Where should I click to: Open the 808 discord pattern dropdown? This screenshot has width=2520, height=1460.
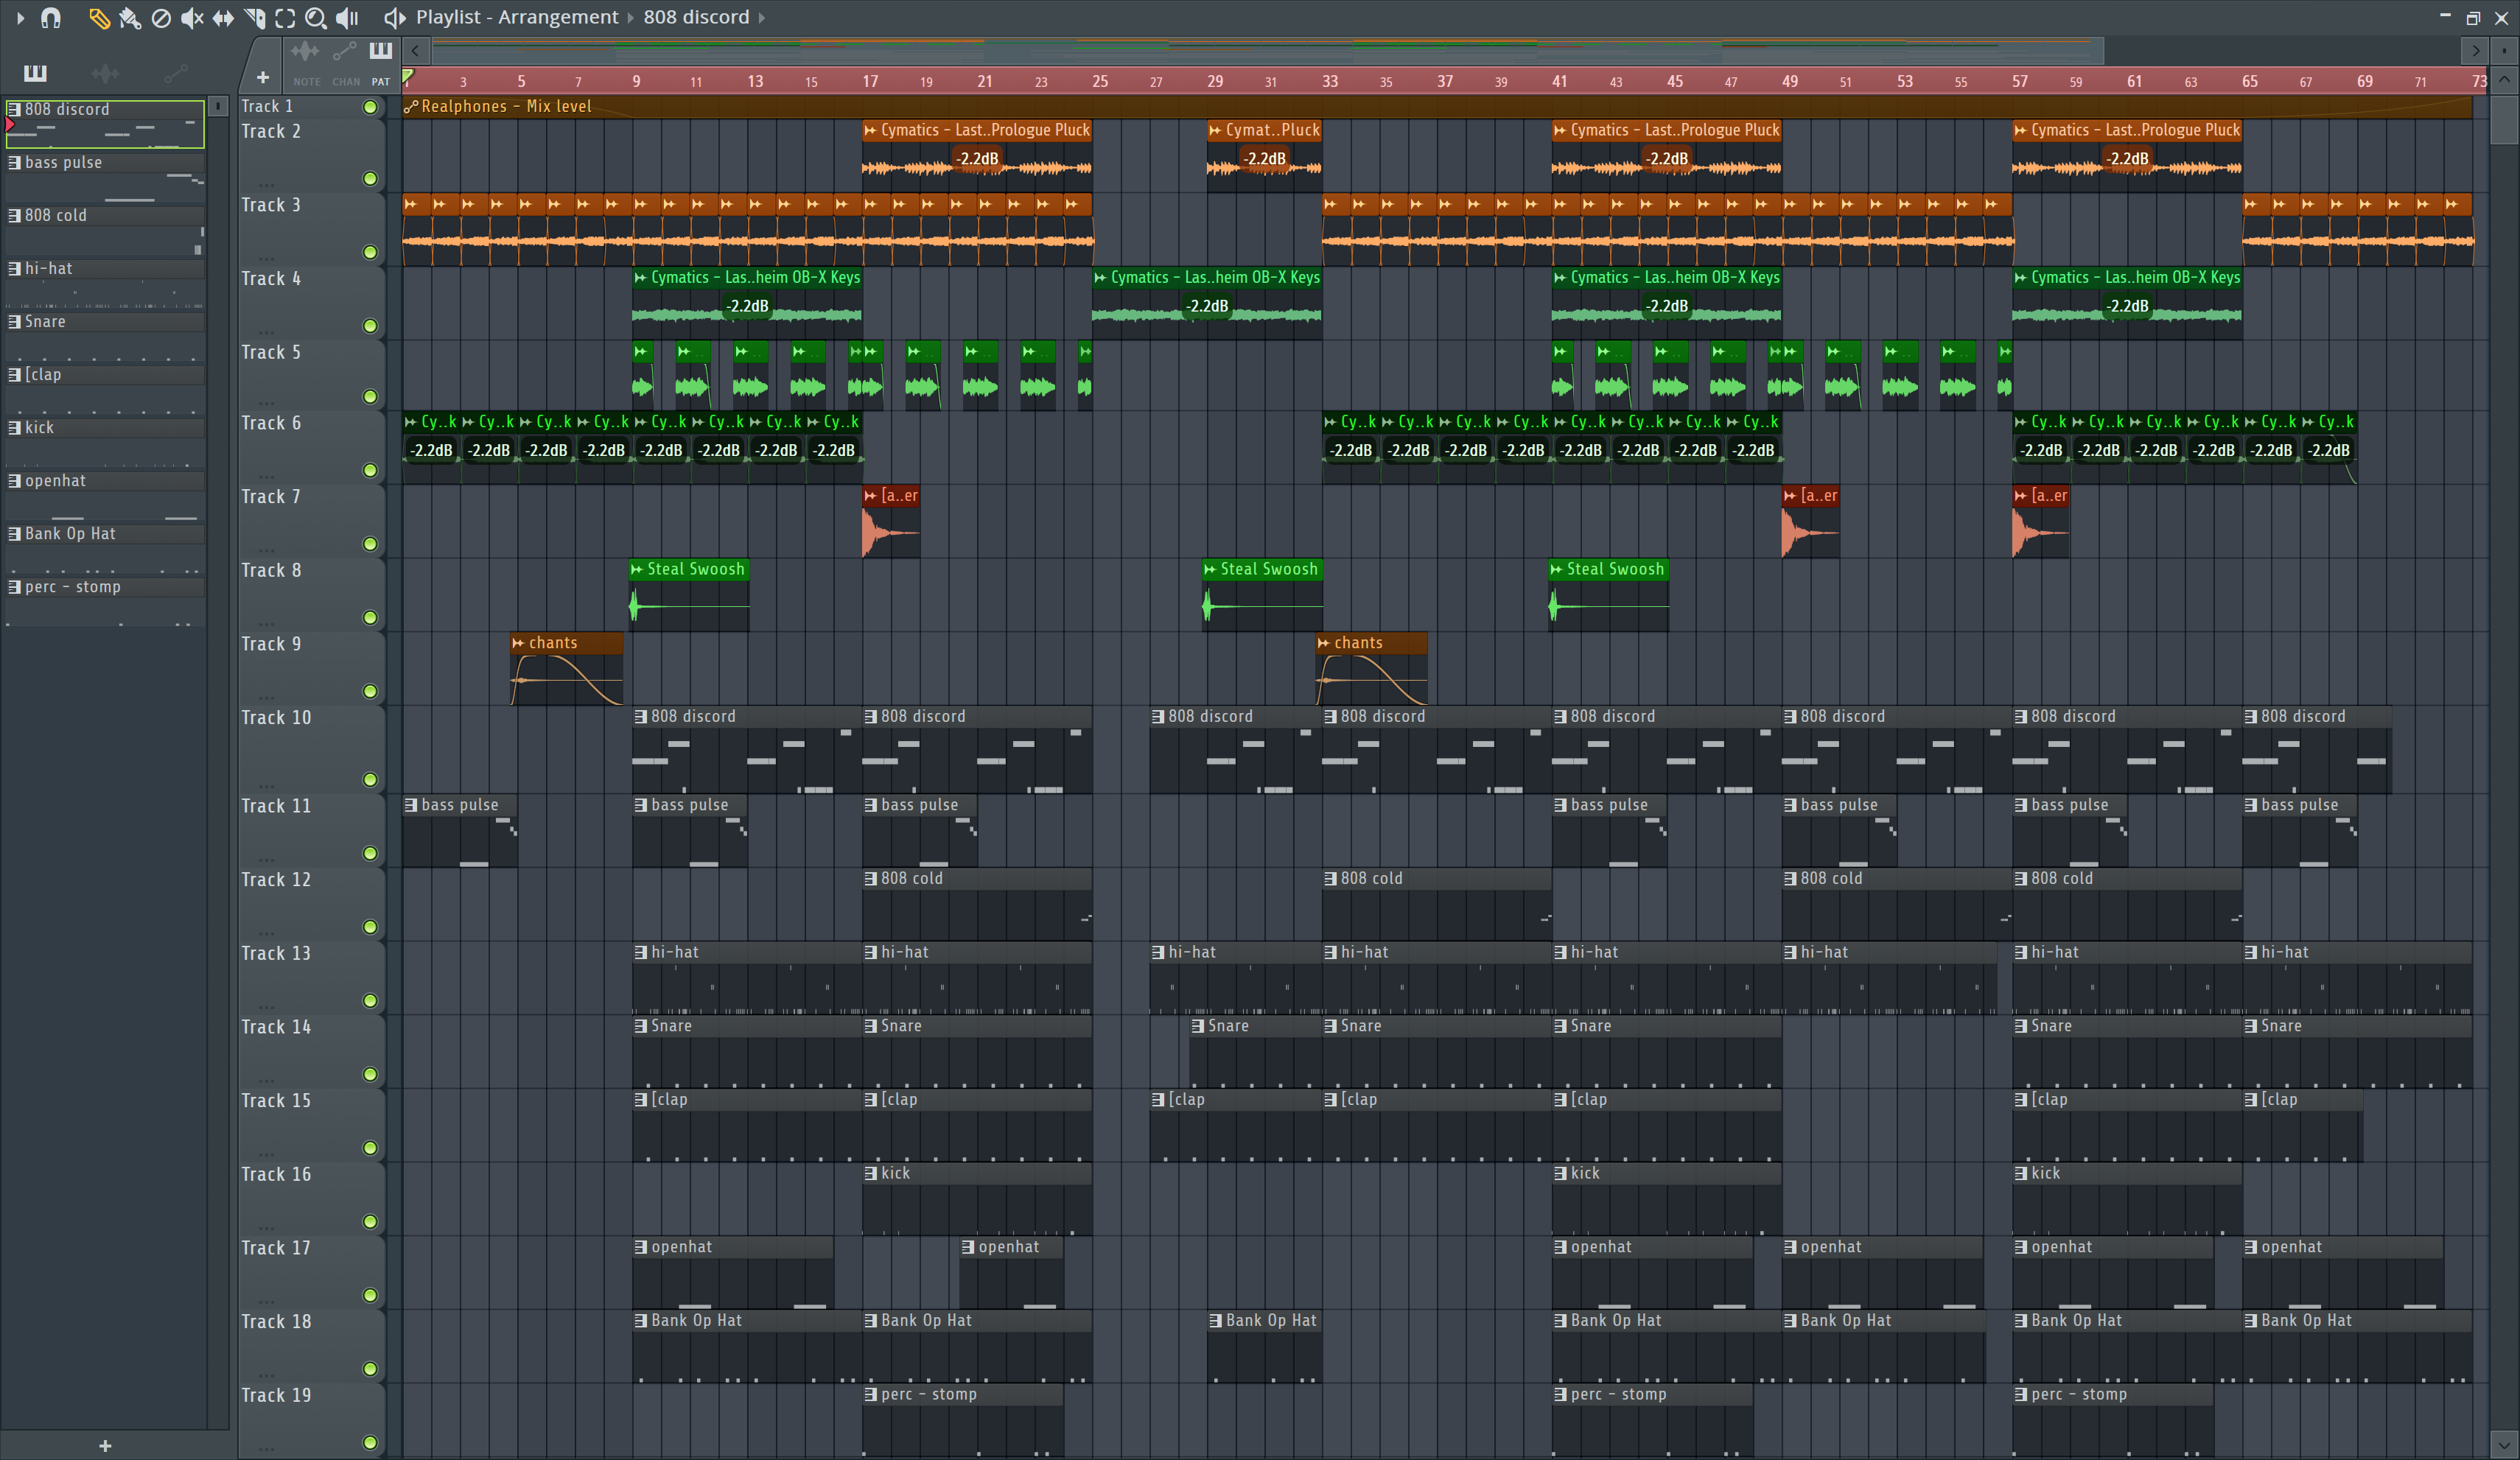point(696,17)
